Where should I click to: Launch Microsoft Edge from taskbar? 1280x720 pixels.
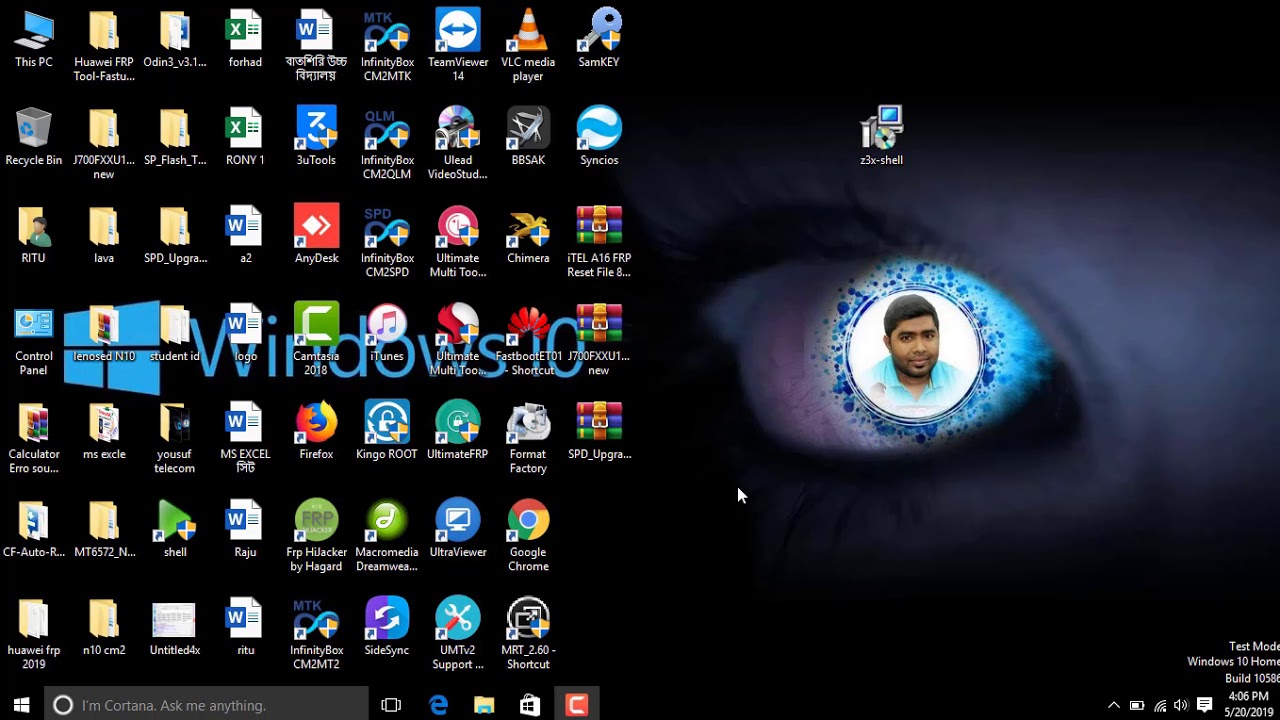point(438,705)
